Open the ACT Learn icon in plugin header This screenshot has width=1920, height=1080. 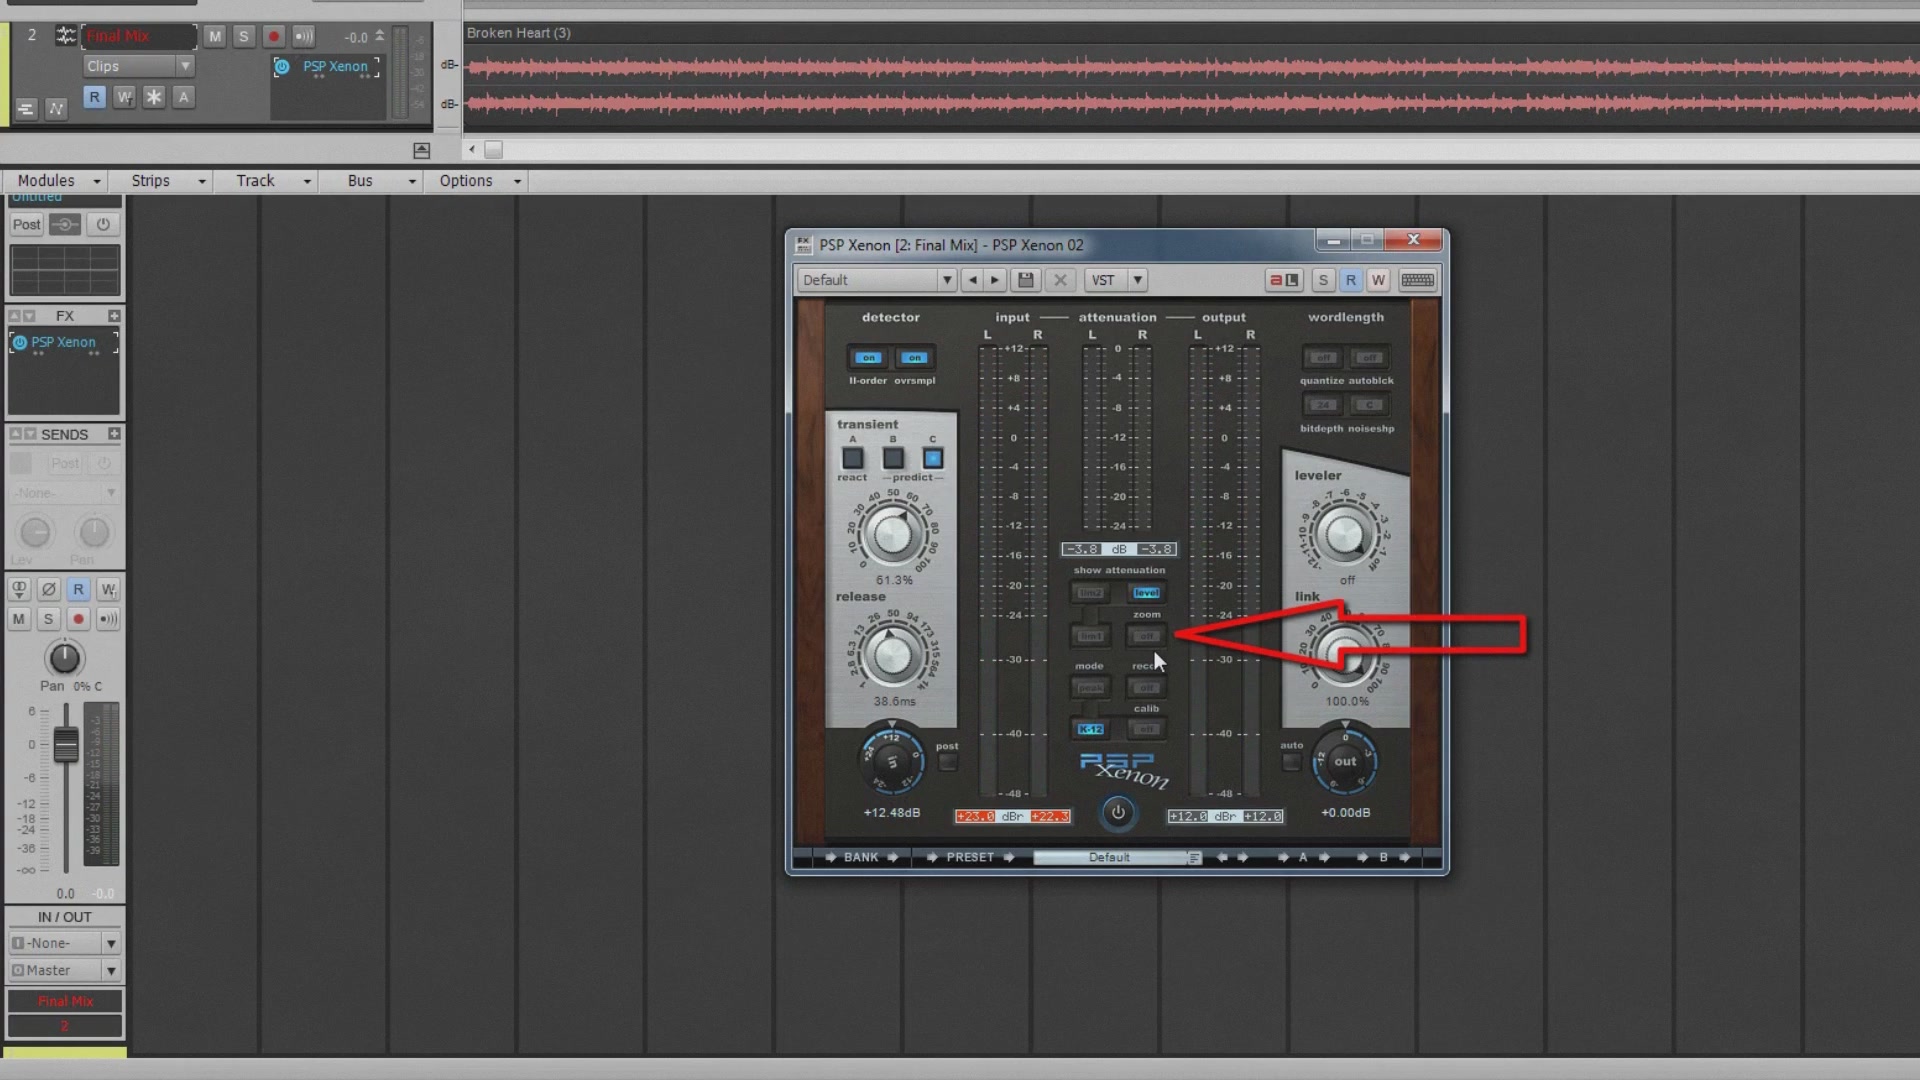coord(1283,281)
